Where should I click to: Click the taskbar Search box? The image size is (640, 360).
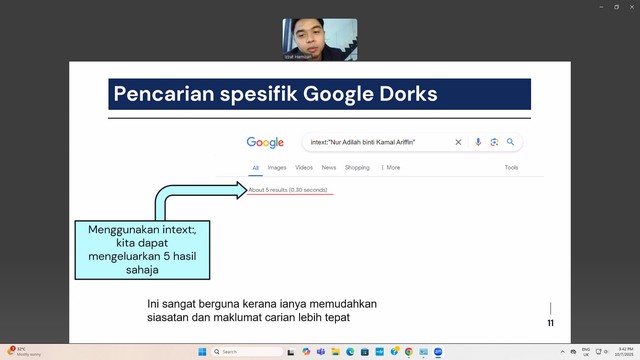click(247, 352)
